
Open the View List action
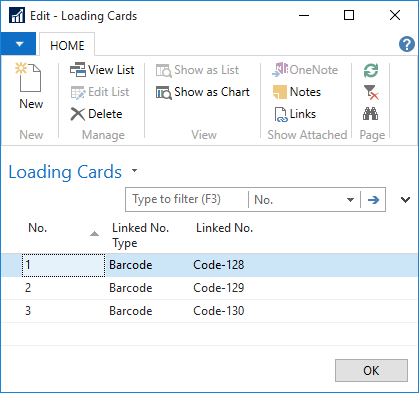102,70
